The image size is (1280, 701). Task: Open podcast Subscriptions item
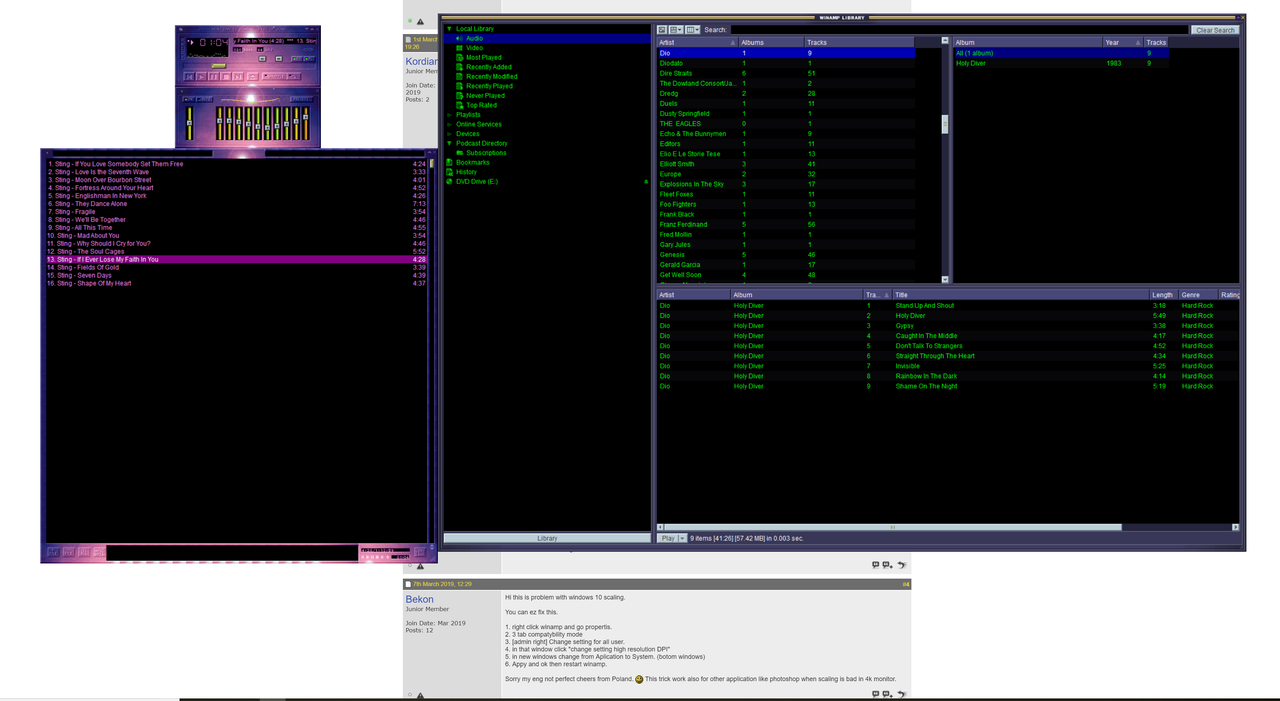click(486, 153)
